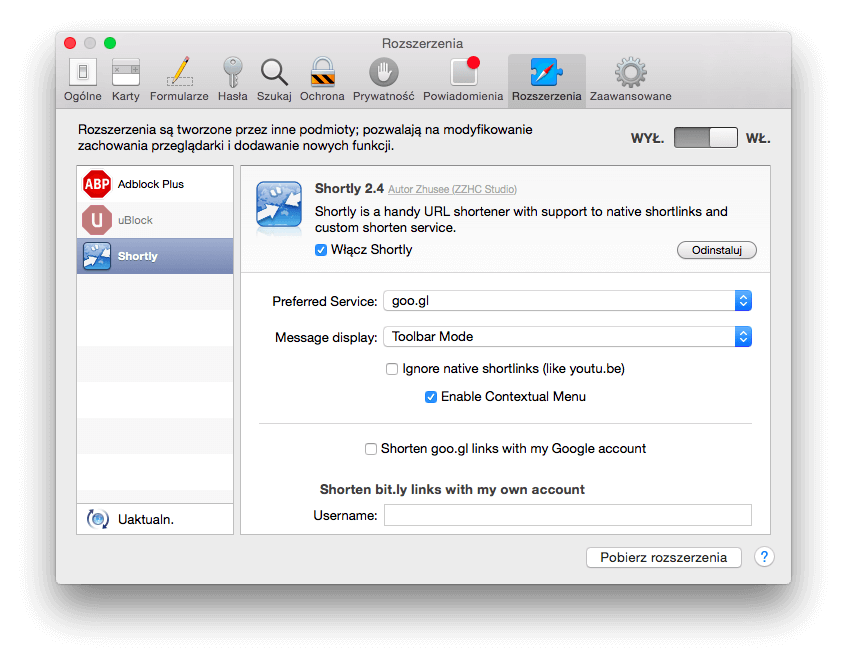The image size is (847, 664).
Task: Open the Zaawansowane gear icon
Action: tap(630, 72)
